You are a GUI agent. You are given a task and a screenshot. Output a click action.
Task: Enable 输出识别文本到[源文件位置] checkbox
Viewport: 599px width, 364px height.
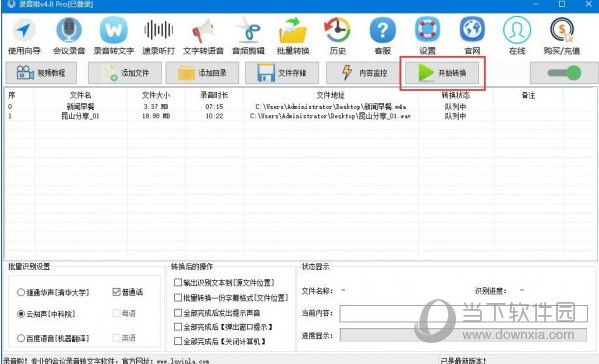178,283
